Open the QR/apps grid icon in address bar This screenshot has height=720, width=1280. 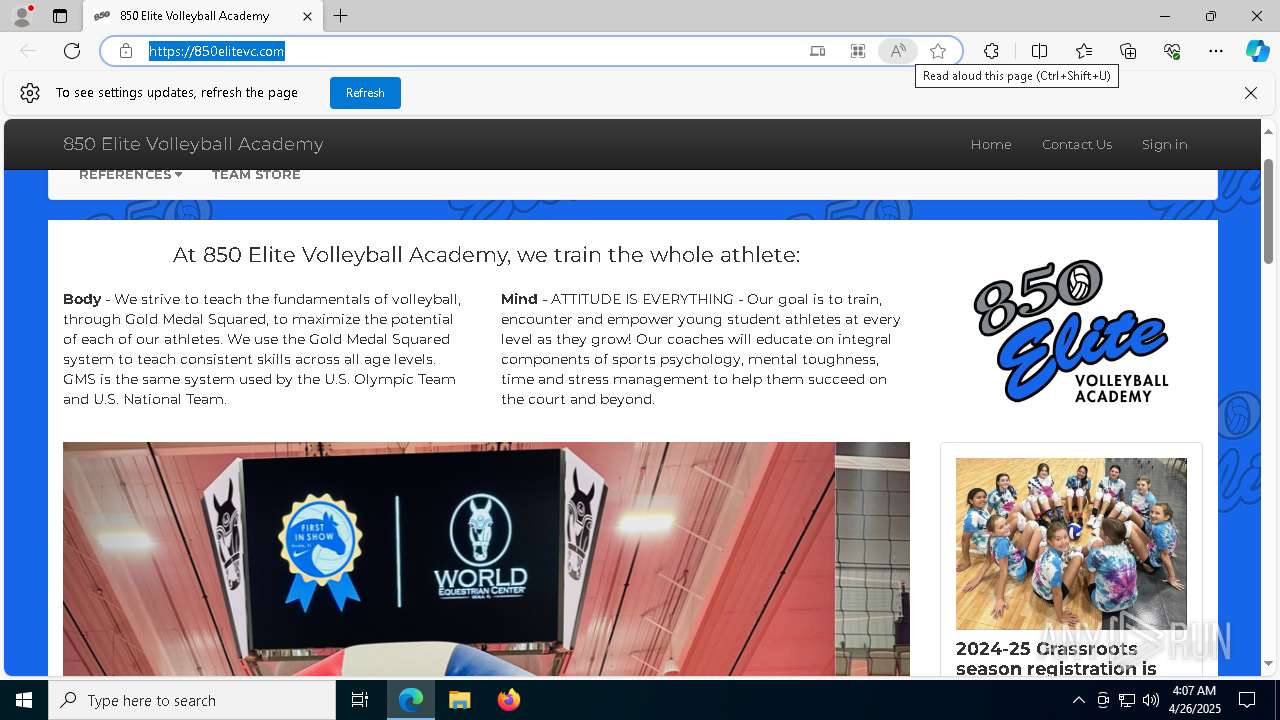[858, 51]
